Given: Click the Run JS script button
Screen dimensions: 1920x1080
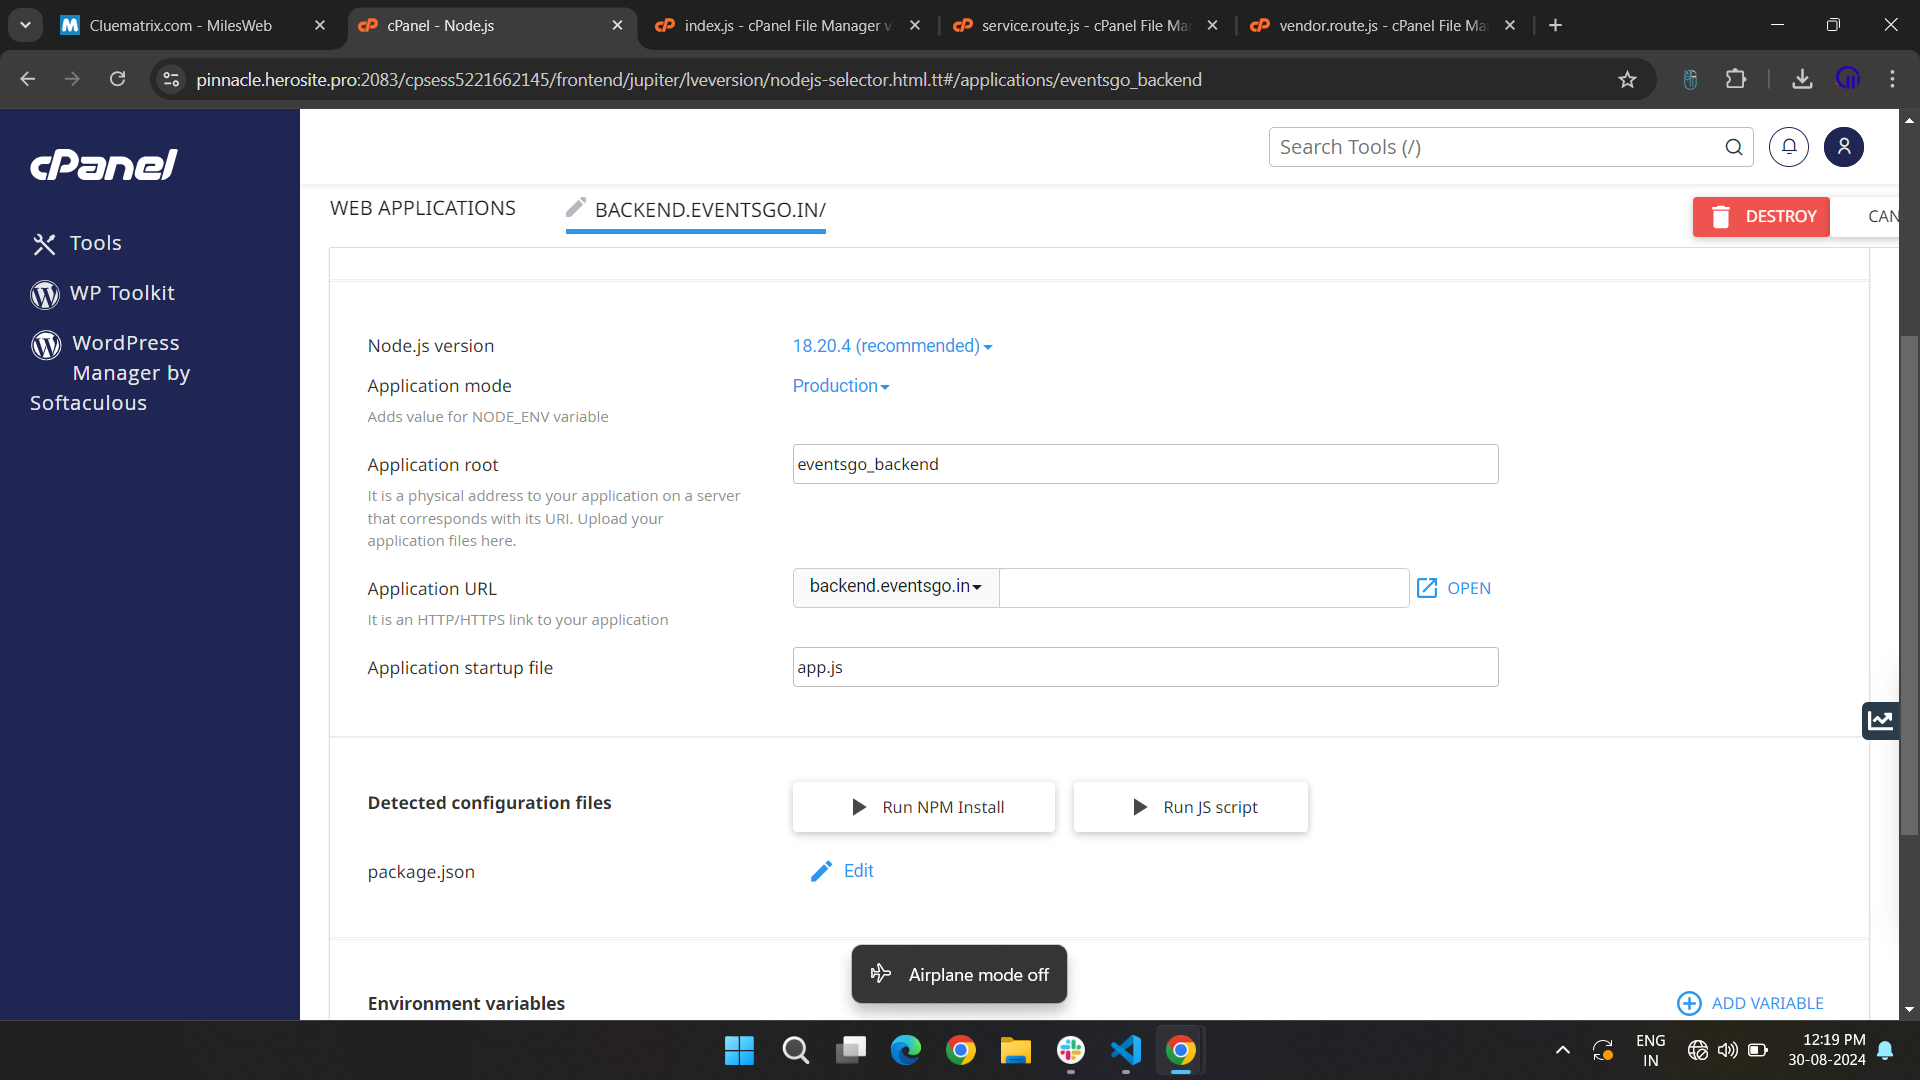Looking at the screenshot, I should (x=1190, y=807).
